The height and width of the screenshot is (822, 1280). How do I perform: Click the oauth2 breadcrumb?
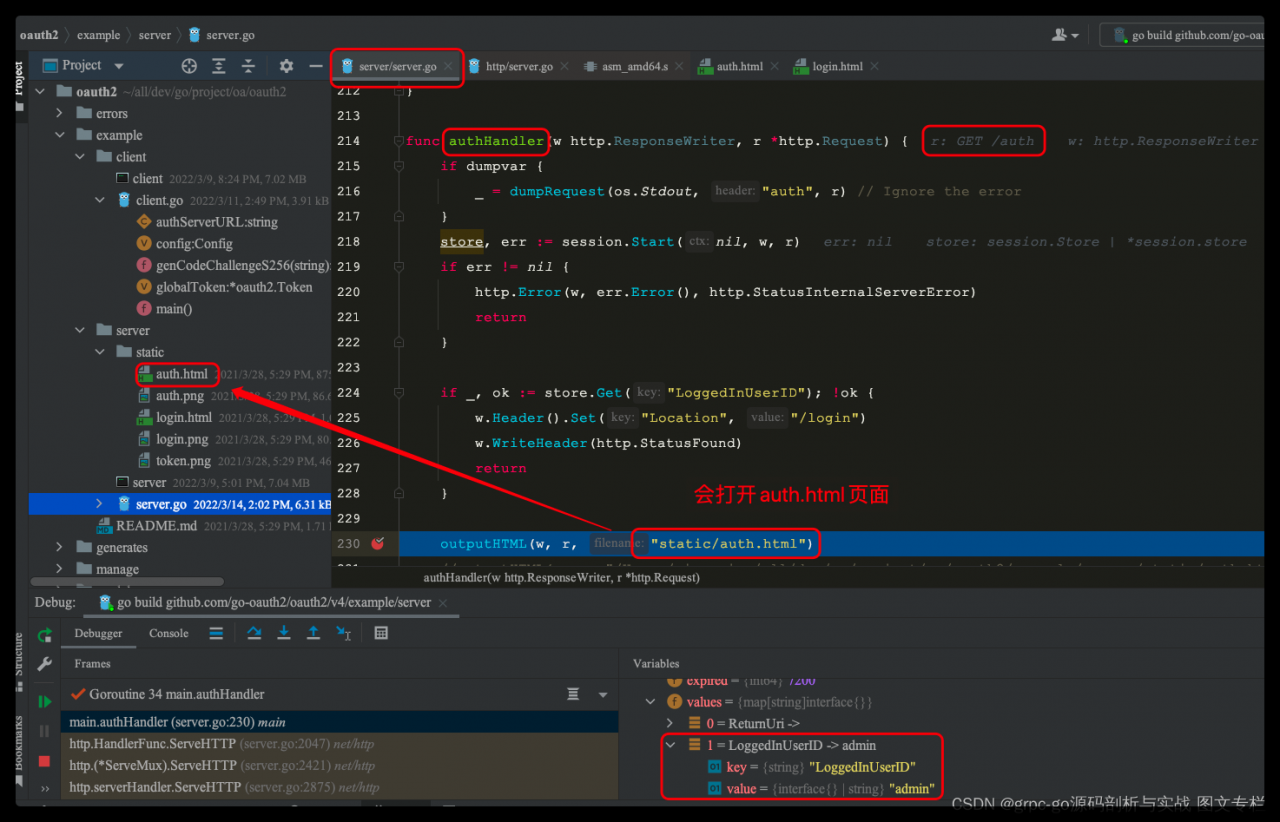click(39, 35)
